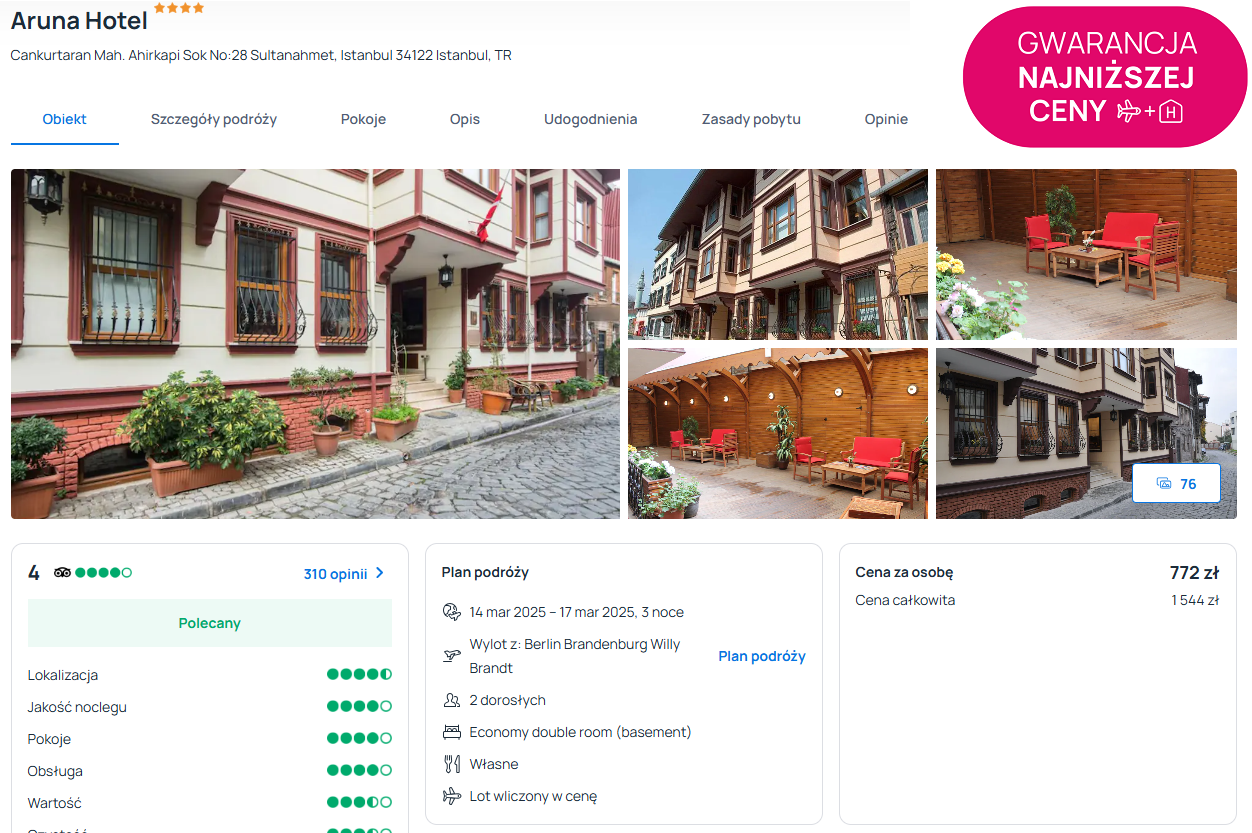
Task: Click the hotel star rating icons
Action: 179,8
